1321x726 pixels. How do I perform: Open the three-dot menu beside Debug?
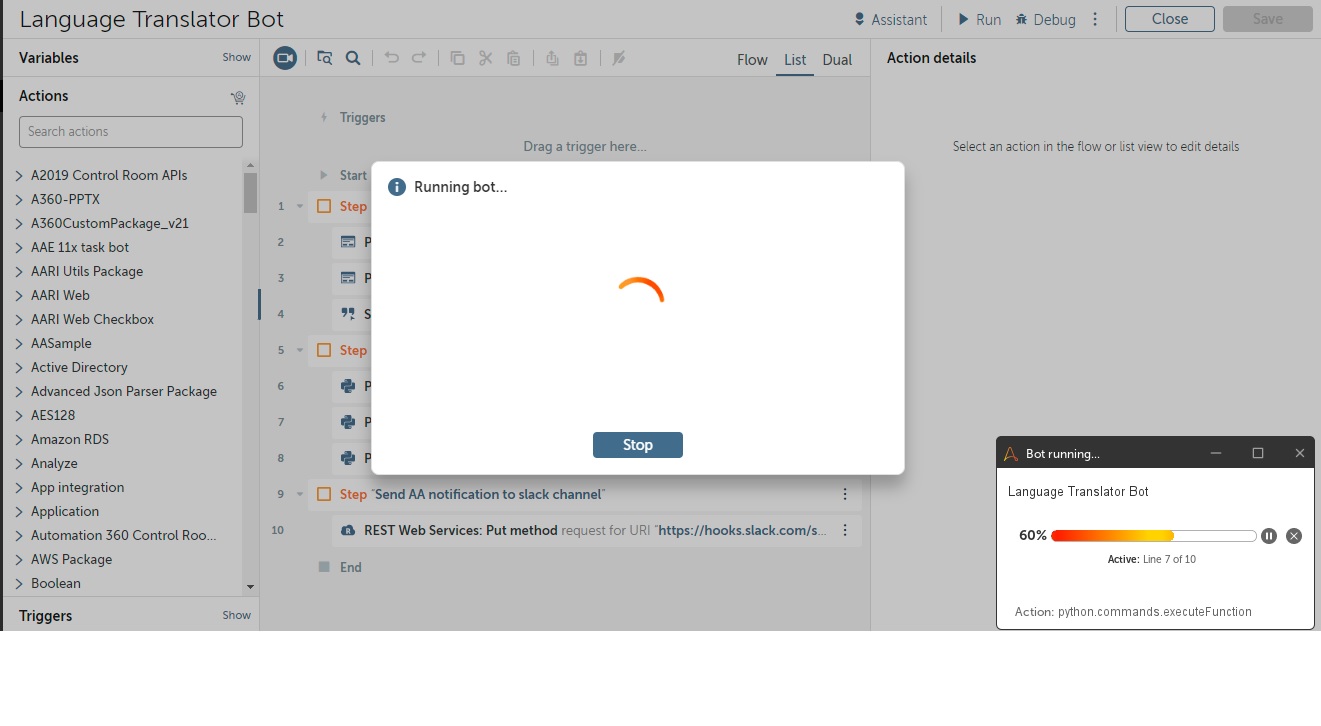tap(1095, 19)
